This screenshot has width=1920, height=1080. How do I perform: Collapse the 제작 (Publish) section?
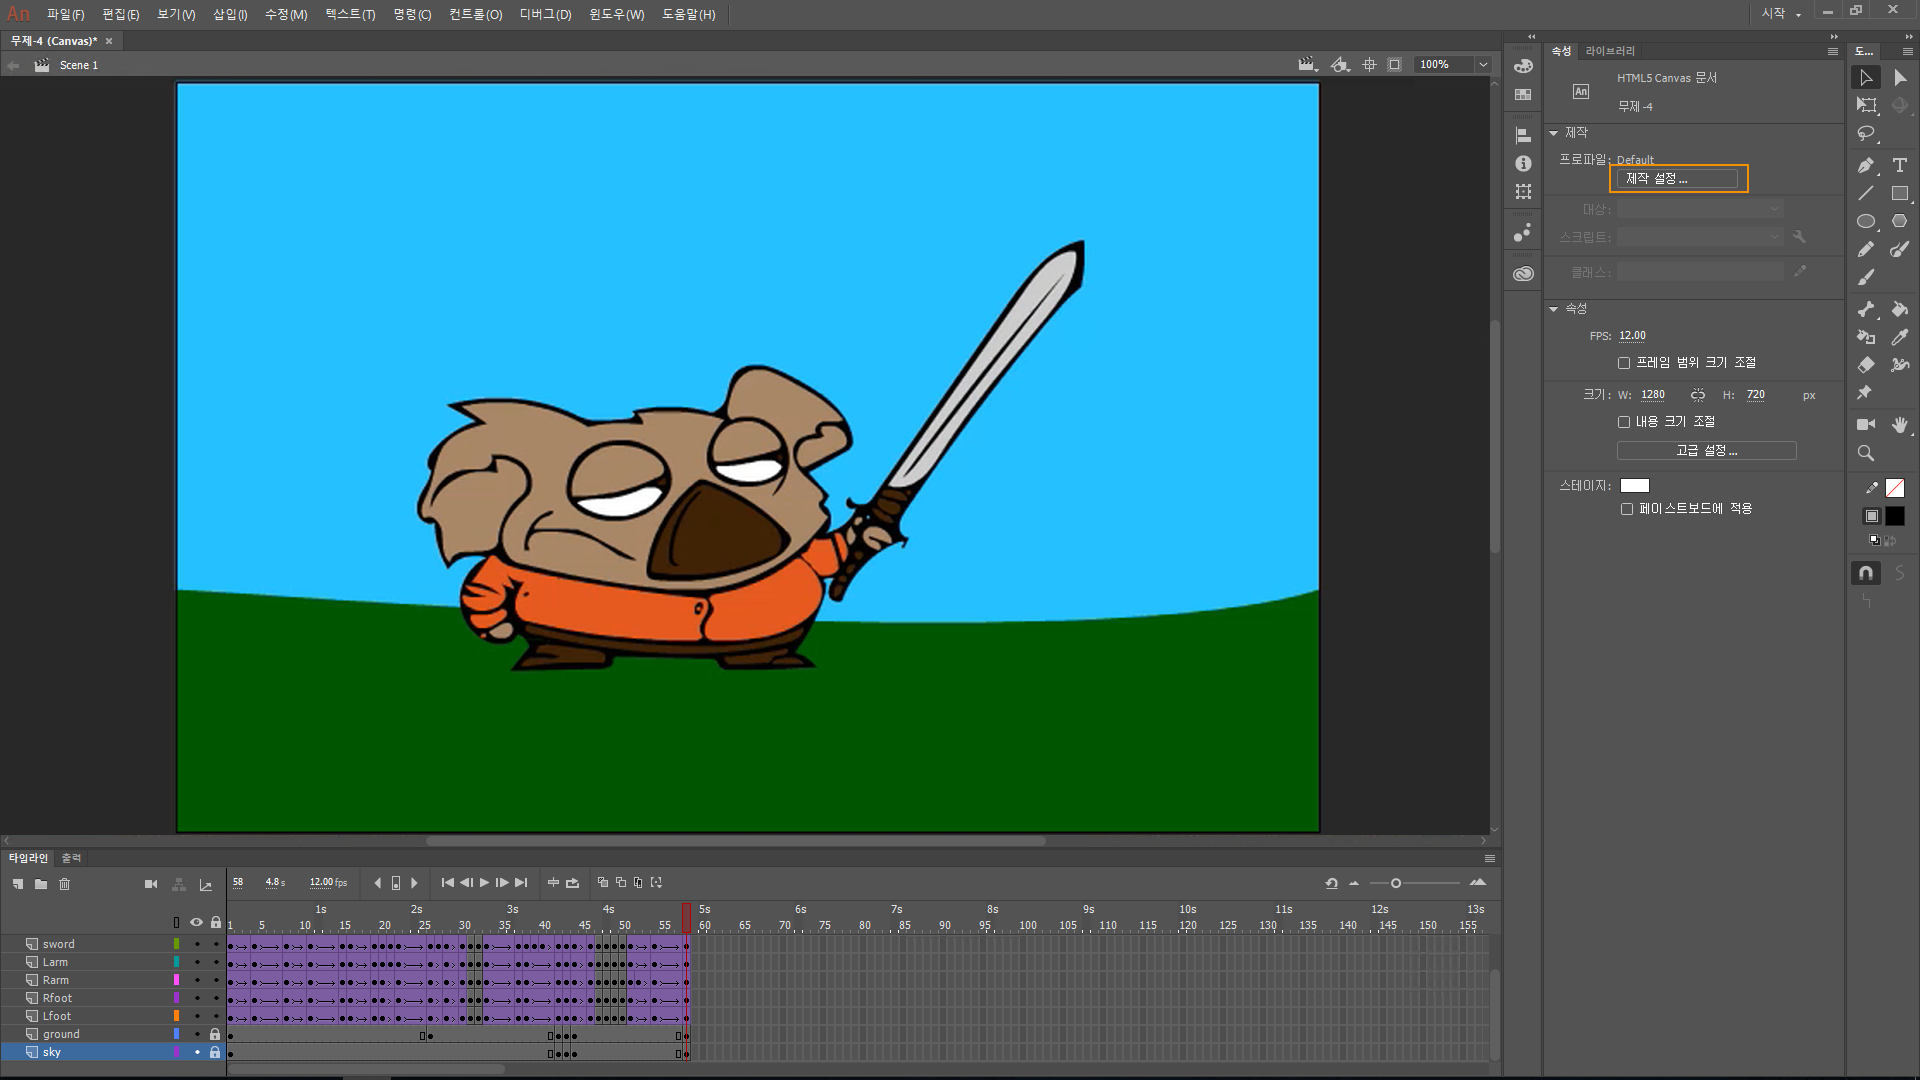coord(1554,133)
